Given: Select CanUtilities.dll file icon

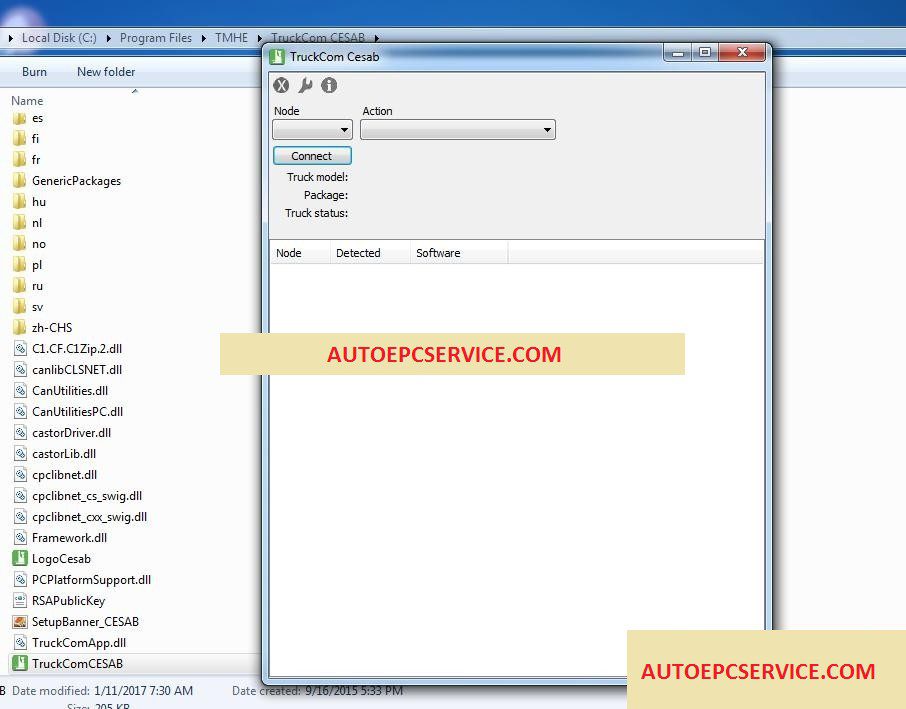Looking at the screenshot, I should [x=20, y=391].
